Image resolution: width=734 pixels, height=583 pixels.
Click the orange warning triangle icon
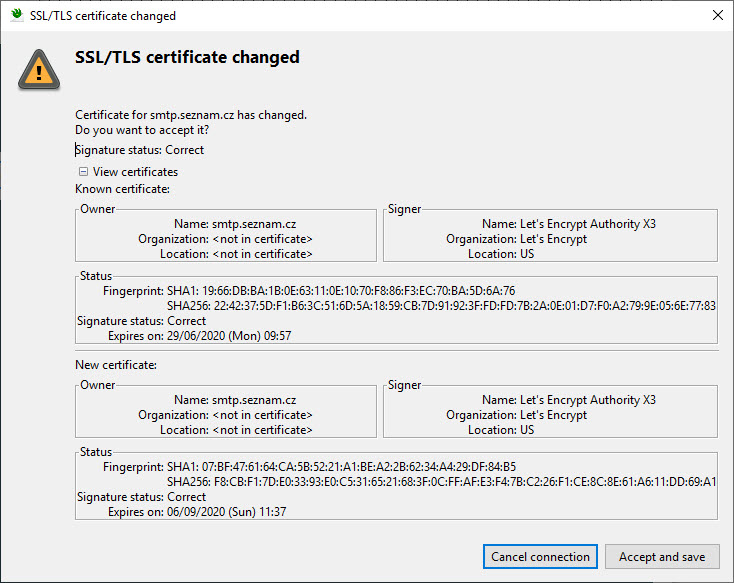39,70
